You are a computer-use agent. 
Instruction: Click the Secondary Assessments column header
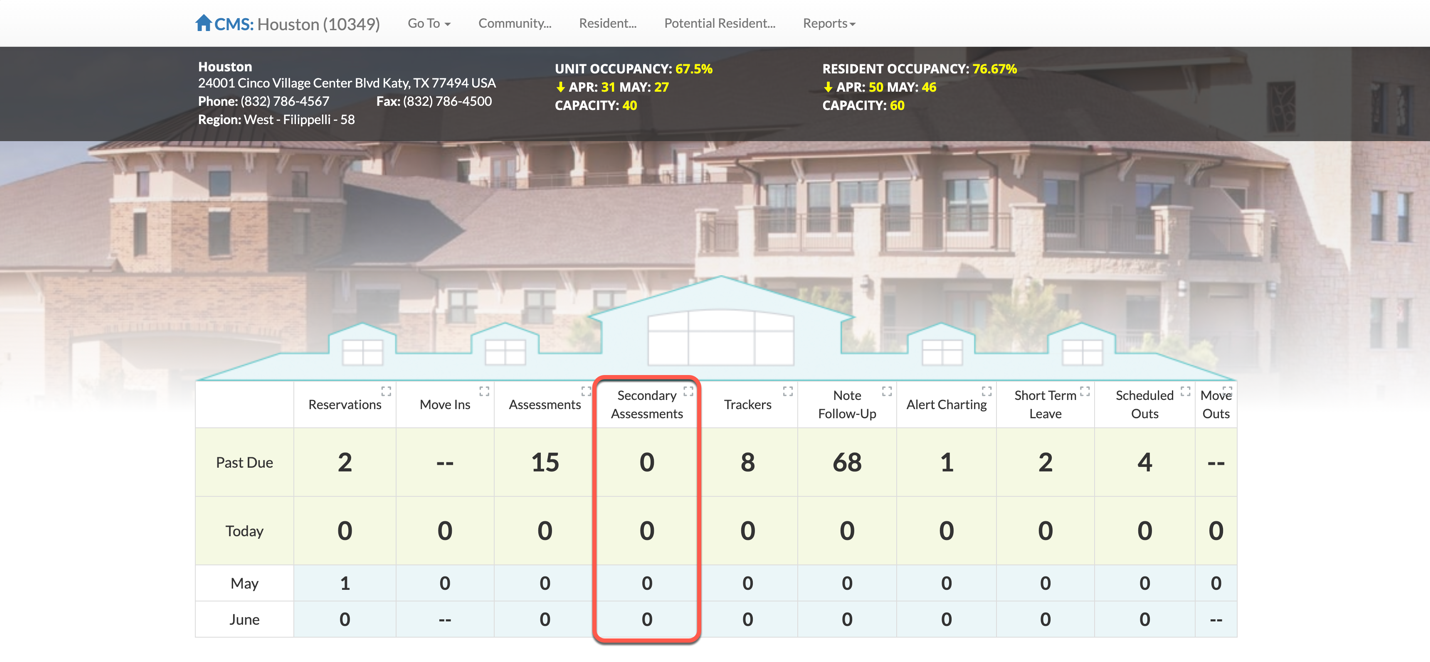coord(647,404)
